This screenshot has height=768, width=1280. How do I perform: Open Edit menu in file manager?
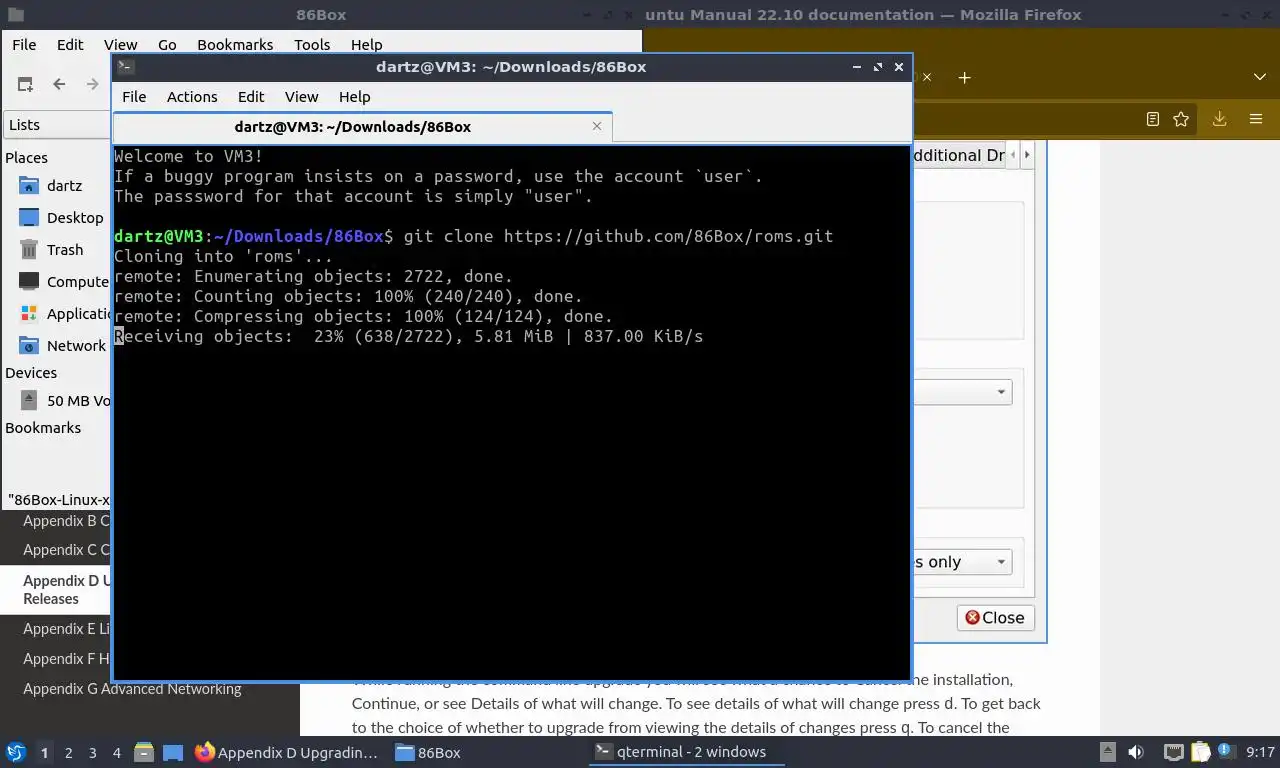coord(70,45)
